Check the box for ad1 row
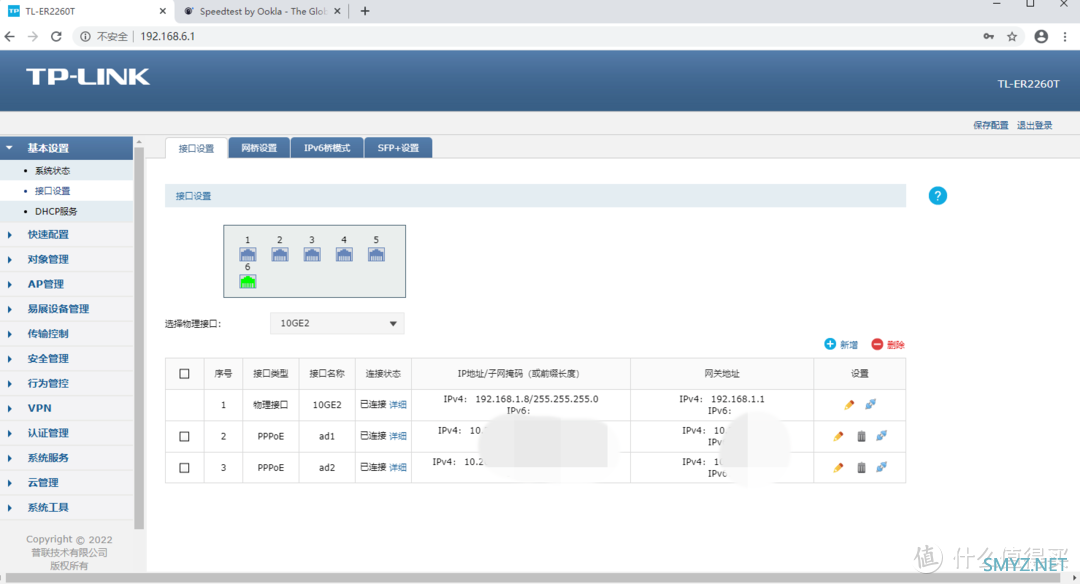 pyautogui.click(x=184, y=437)
